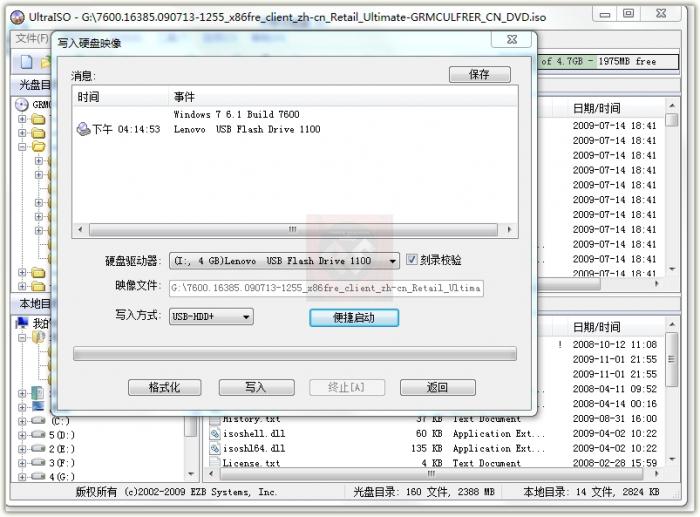This screenshot has width=700, height=517.
Task: Select the My Computer icon in local tree
Action: 21,322
